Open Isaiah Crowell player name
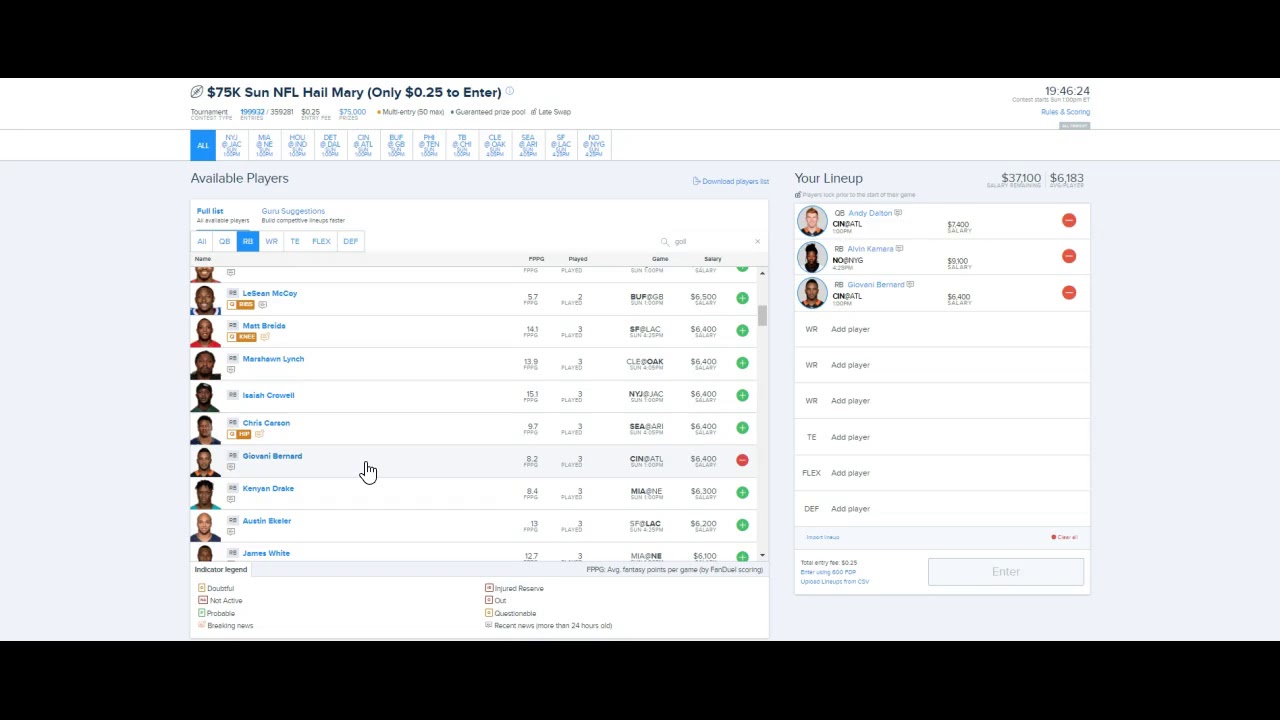Image resolution: width=1280 pixels, height=720 pixels. point(268,395)
